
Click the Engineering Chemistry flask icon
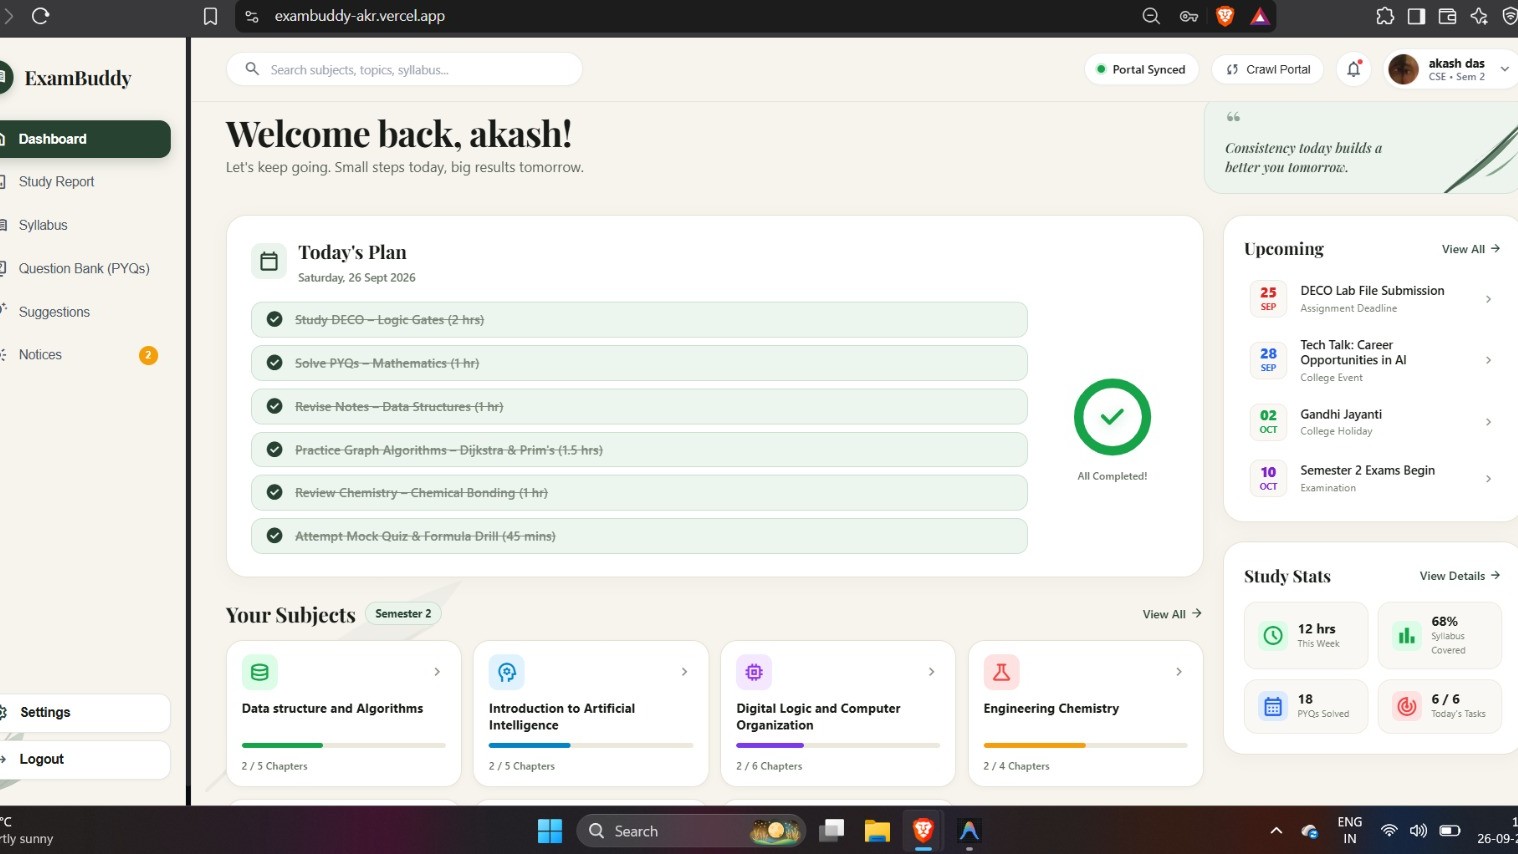tap(1001, 672)
